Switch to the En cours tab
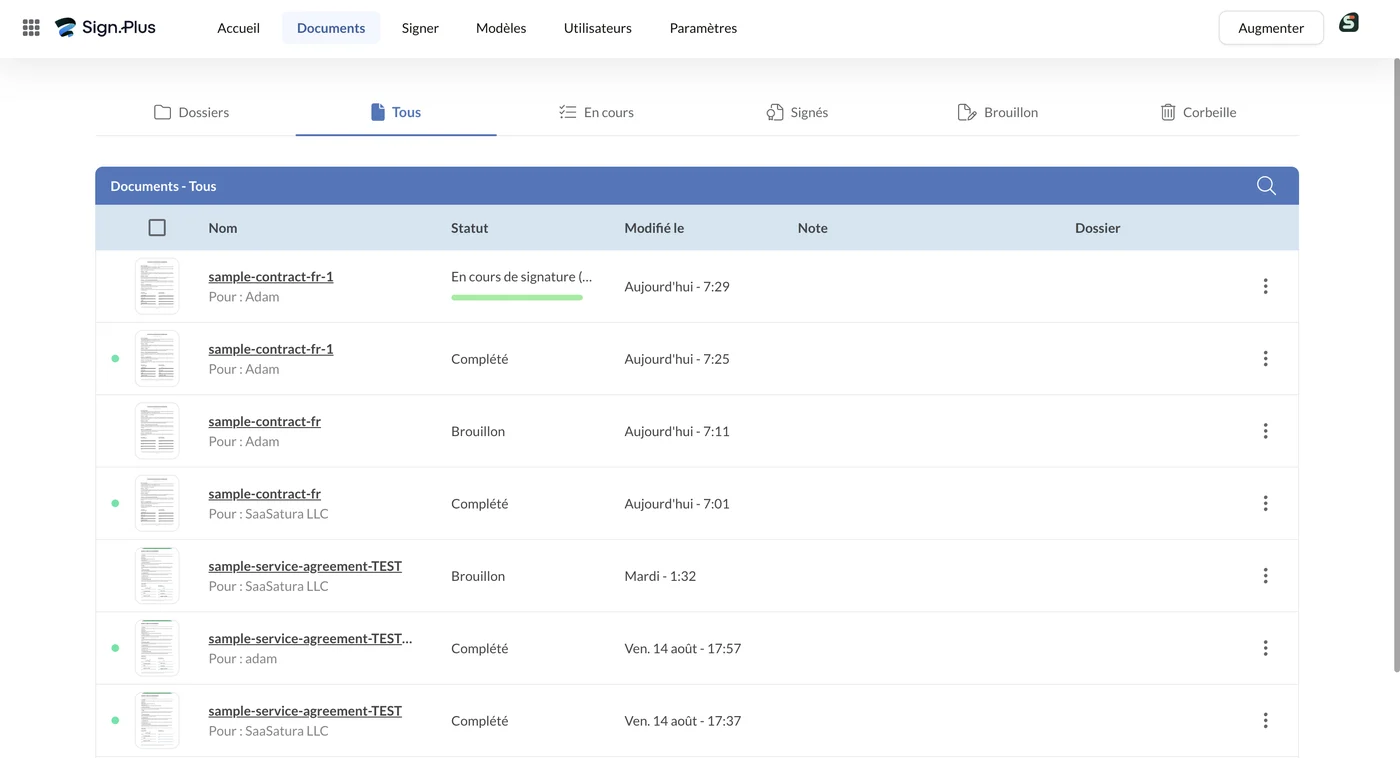 pos(596,112)
